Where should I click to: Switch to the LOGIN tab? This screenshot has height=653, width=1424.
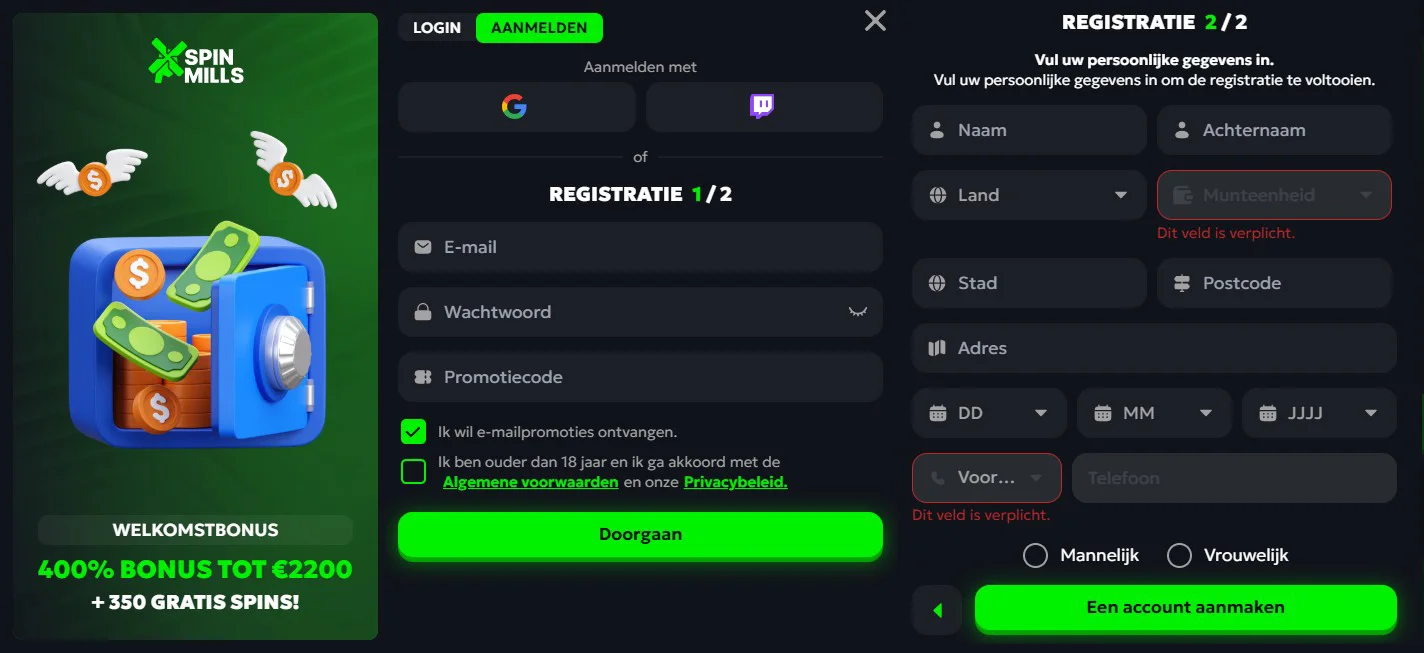coord(435,28)
